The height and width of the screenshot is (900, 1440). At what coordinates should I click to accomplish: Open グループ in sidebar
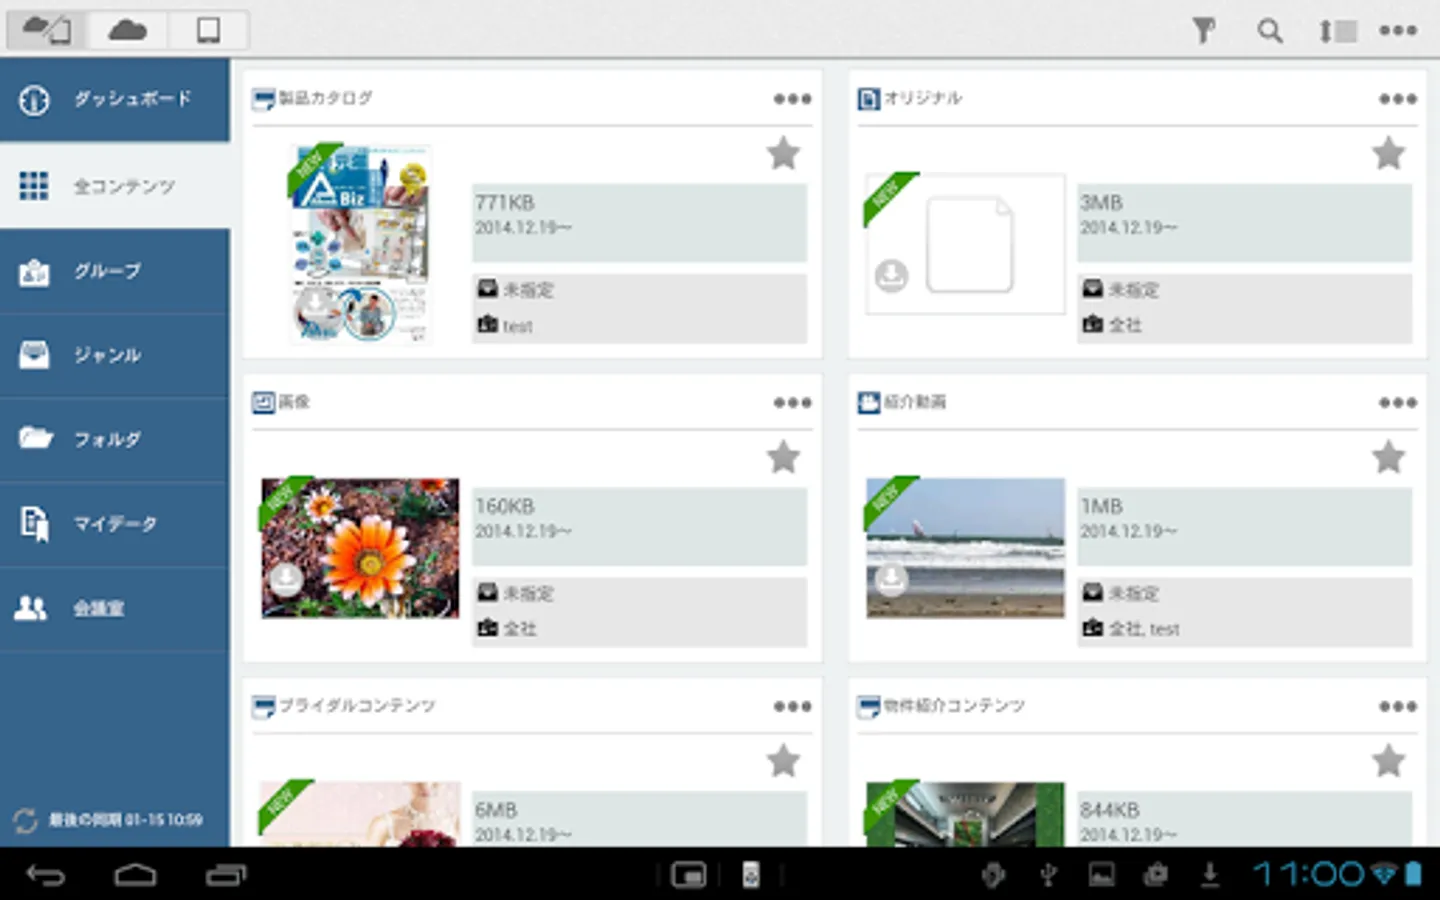click(x=115, y=271)
